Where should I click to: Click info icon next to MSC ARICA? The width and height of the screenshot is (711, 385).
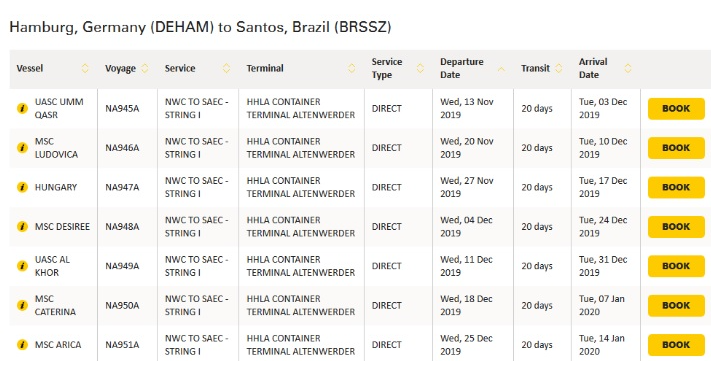pyautogui.click(x=22, y=345)
